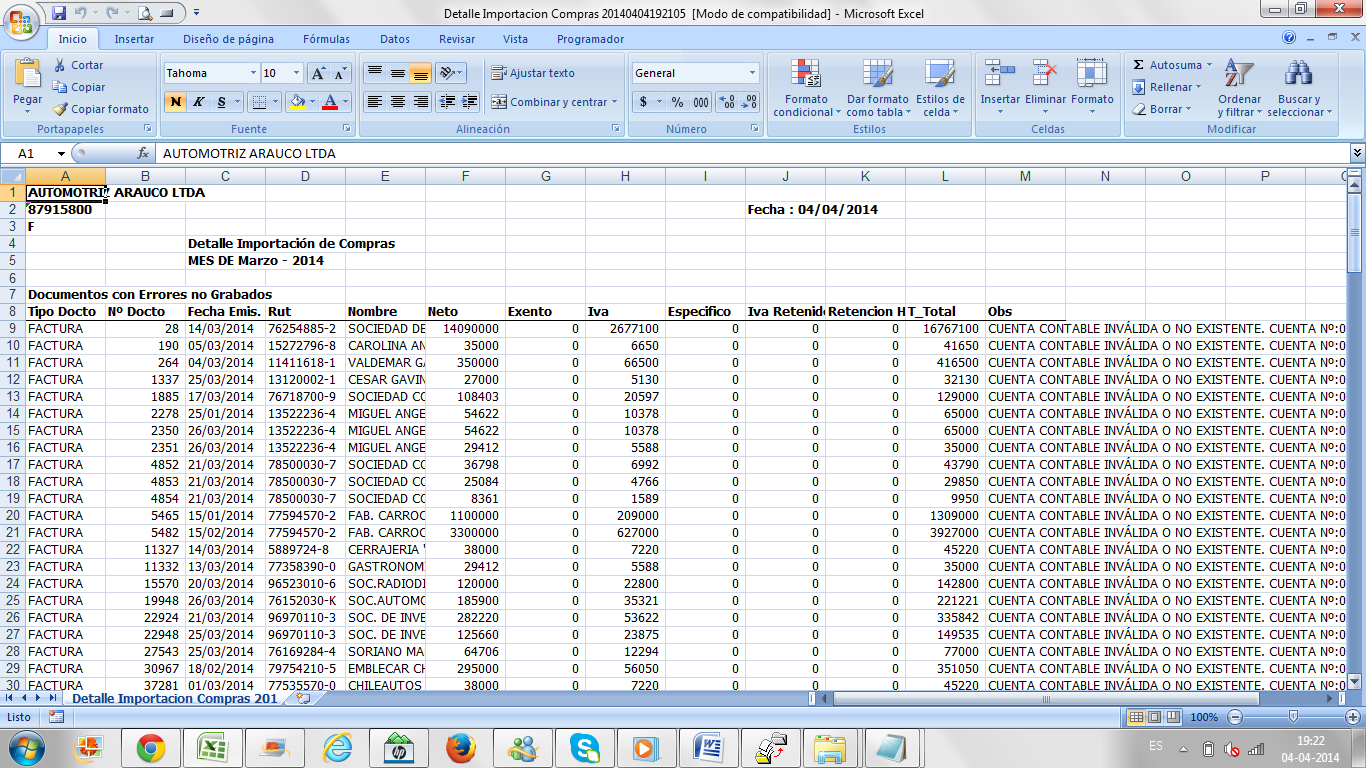Click vertical scrollbar down arrow
The height and width of the screenshot is (768, 1366).
point(1356,680)
